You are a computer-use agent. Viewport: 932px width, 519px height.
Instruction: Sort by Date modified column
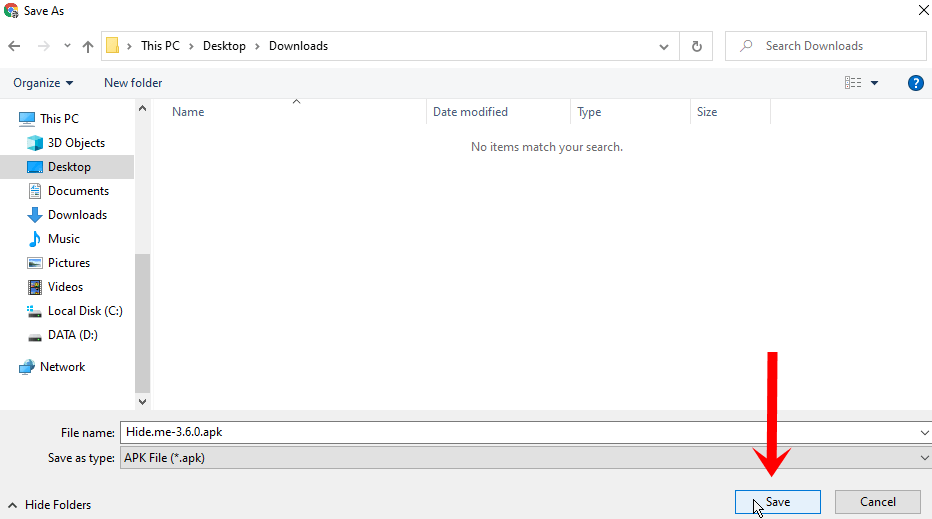[470, 112]
